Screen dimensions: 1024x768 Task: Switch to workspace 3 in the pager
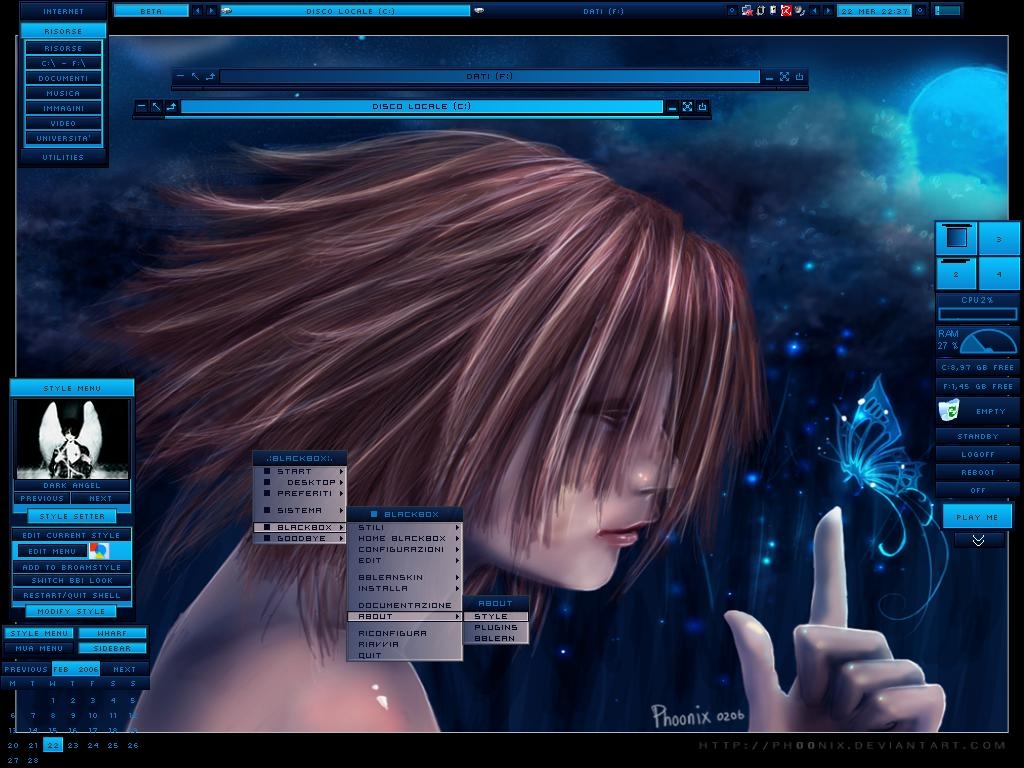click(x=999, y=238)
